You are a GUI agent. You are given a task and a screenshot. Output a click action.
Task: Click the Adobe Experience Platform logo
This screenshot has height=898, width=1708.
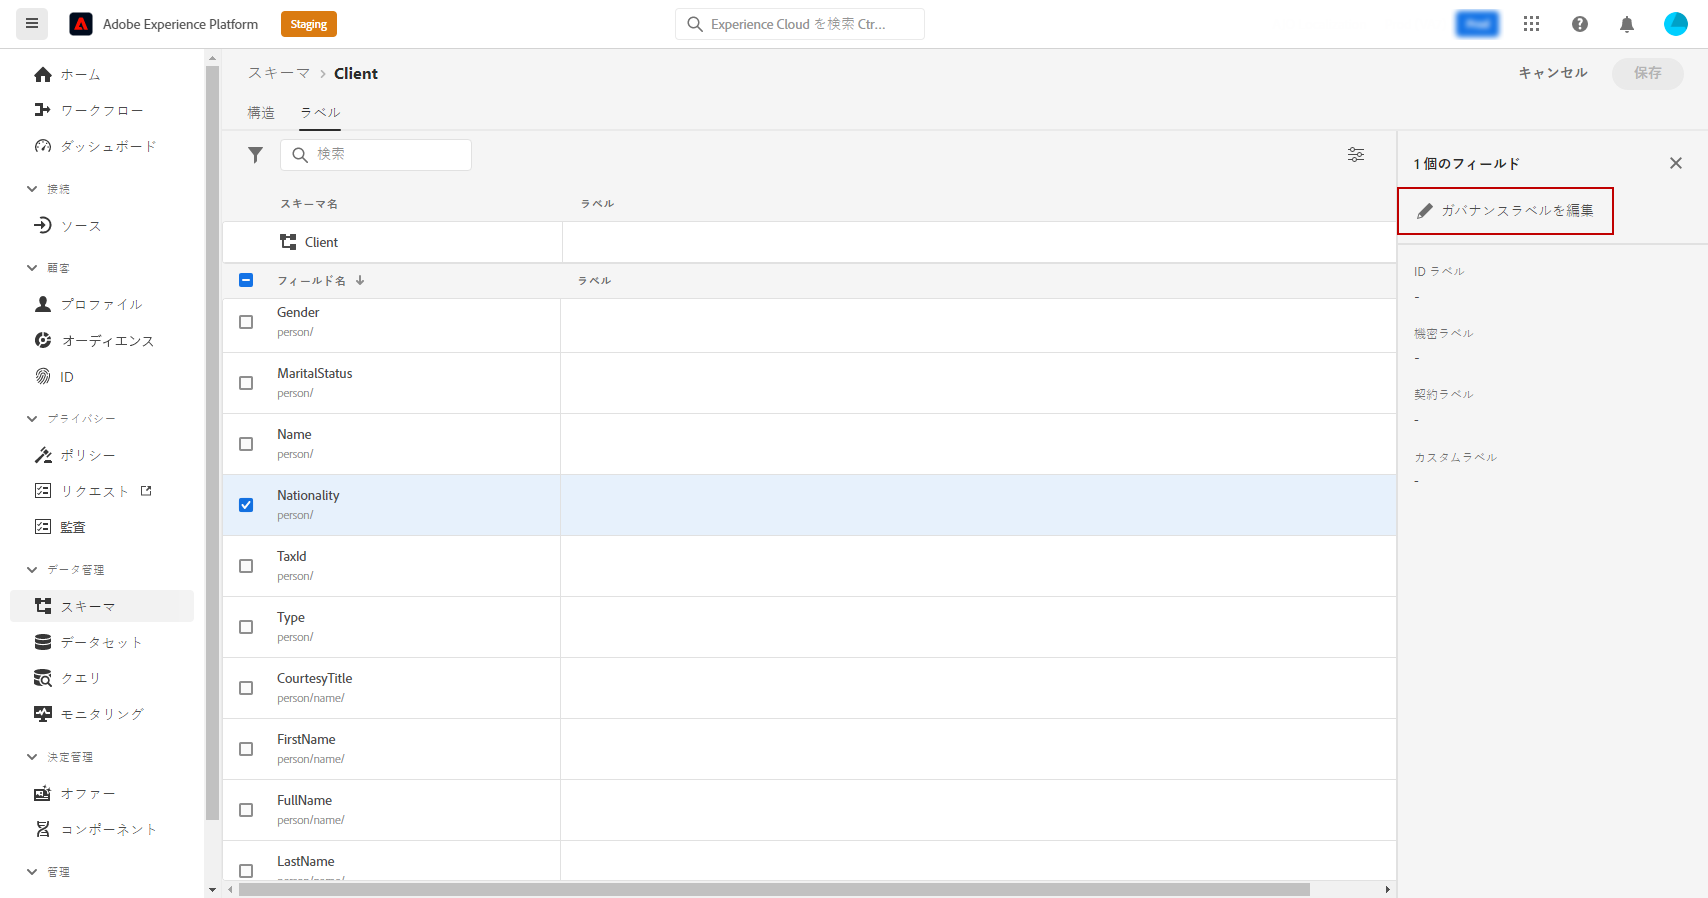click(x=81, y=24)
